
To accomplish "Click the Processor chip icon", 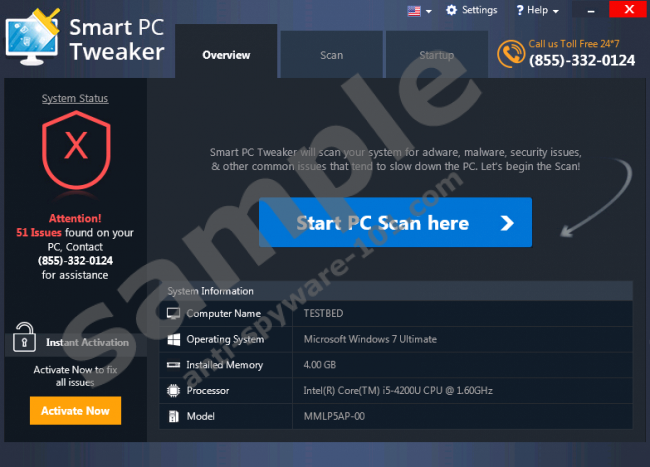I will coord(173,391).
